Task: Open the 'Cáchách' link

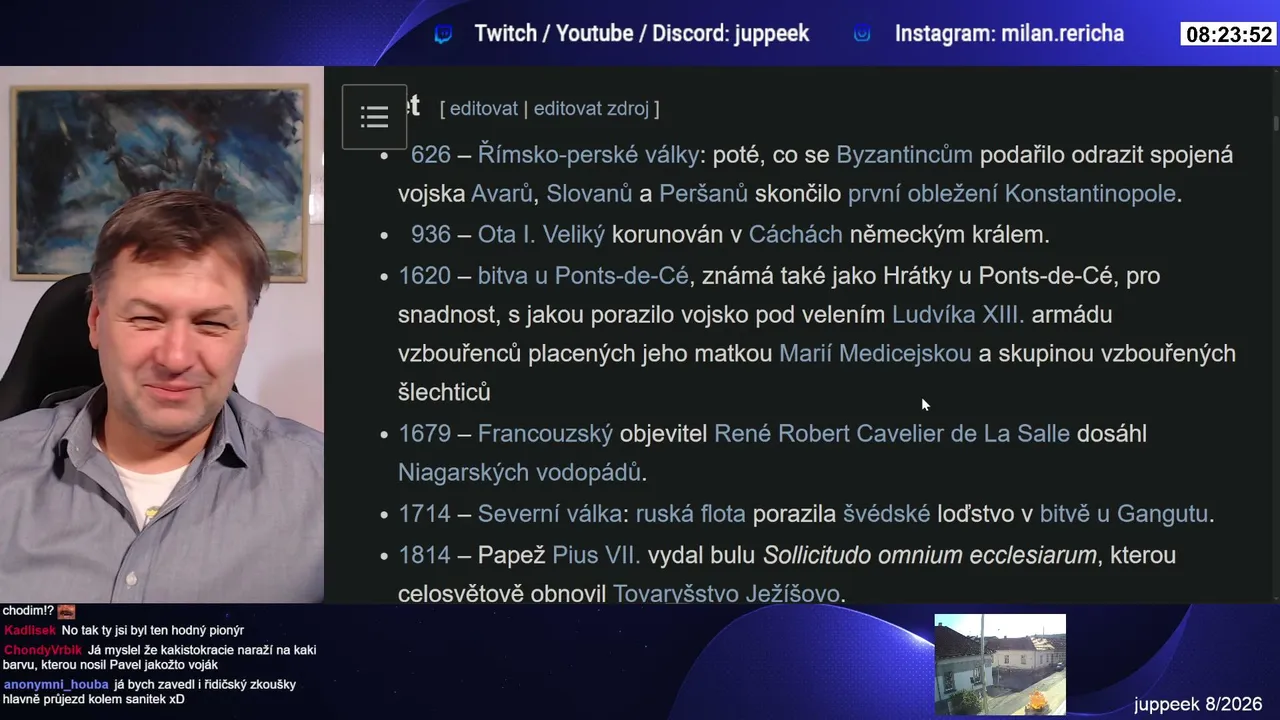Action: [796, 235]
